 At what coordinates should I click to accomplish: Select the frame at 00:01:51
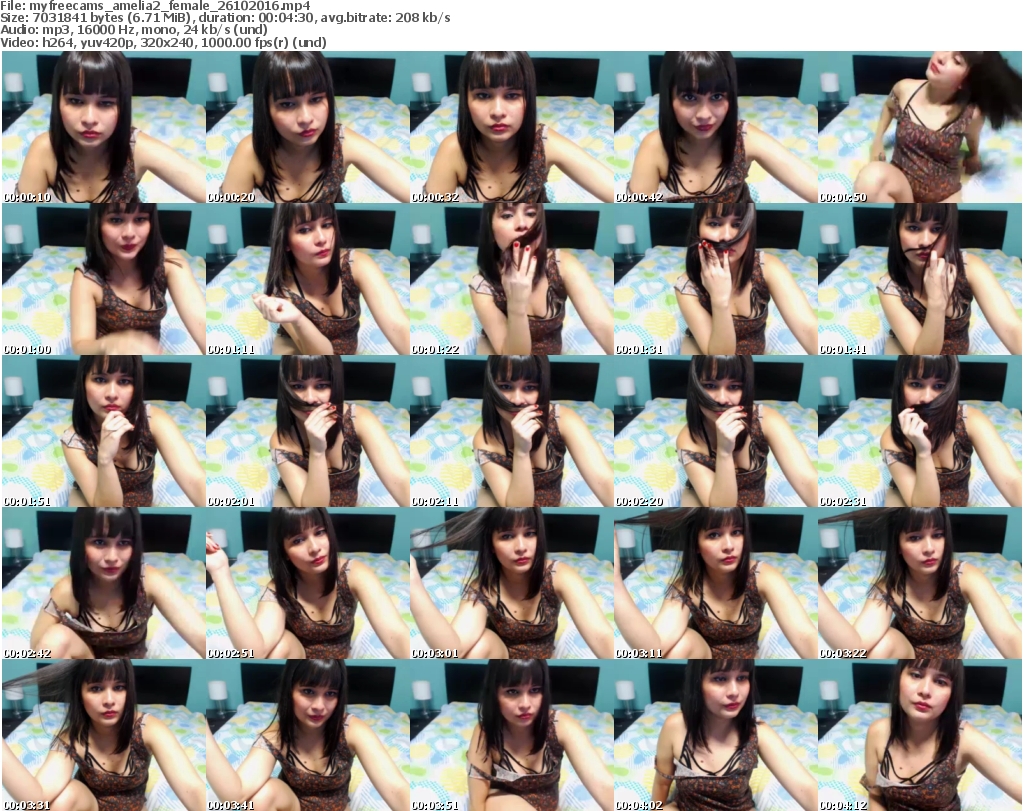click(103, 431)
